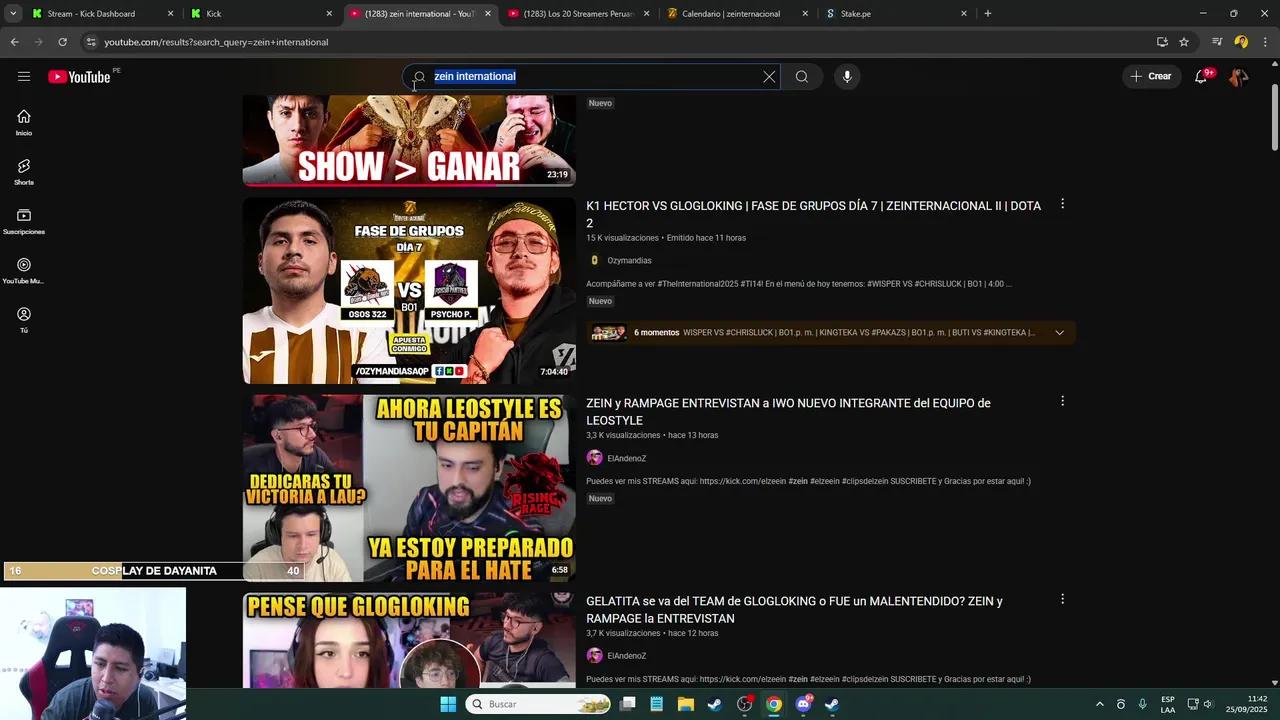Viewport: 1280px width, 720px height.
Task: Reload the page
Action: click(x=62, y=42)
